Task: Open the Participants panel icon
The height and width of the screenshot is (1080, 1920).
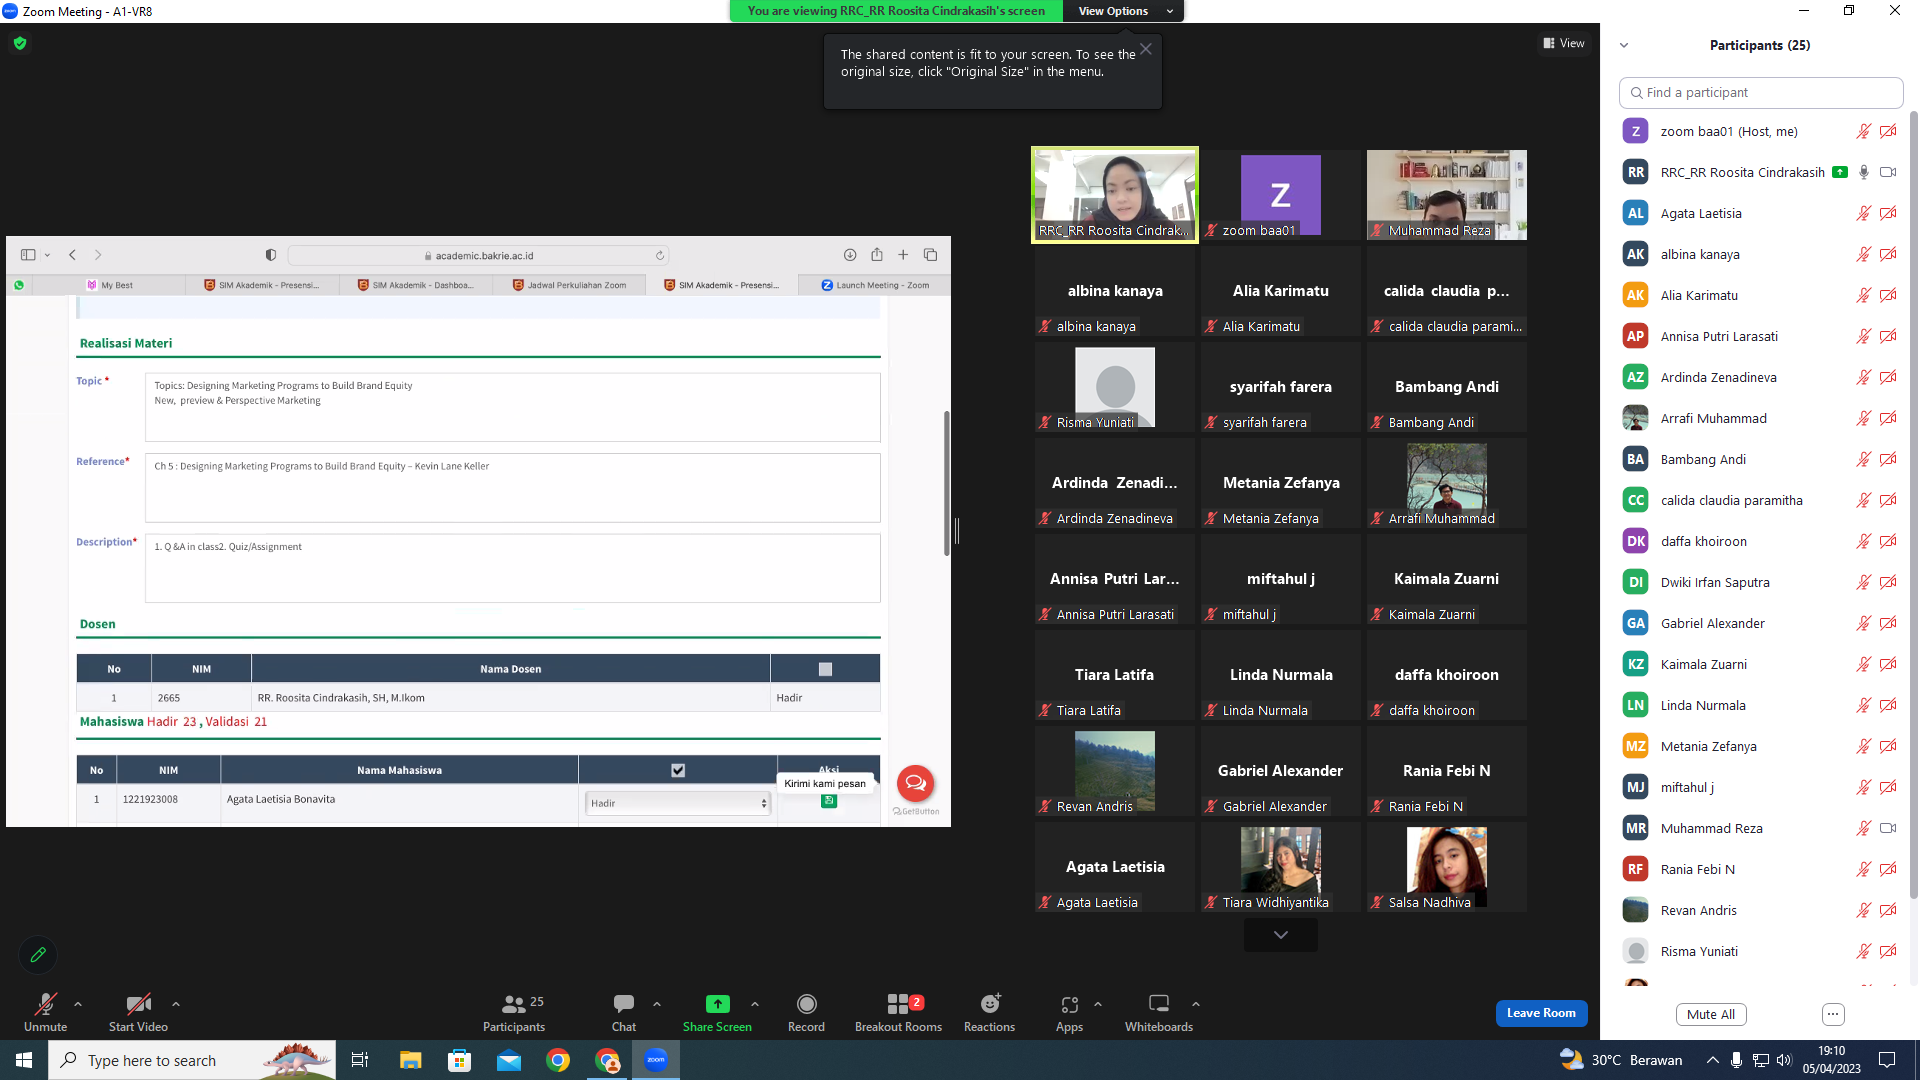Action: coord(514,1004)
